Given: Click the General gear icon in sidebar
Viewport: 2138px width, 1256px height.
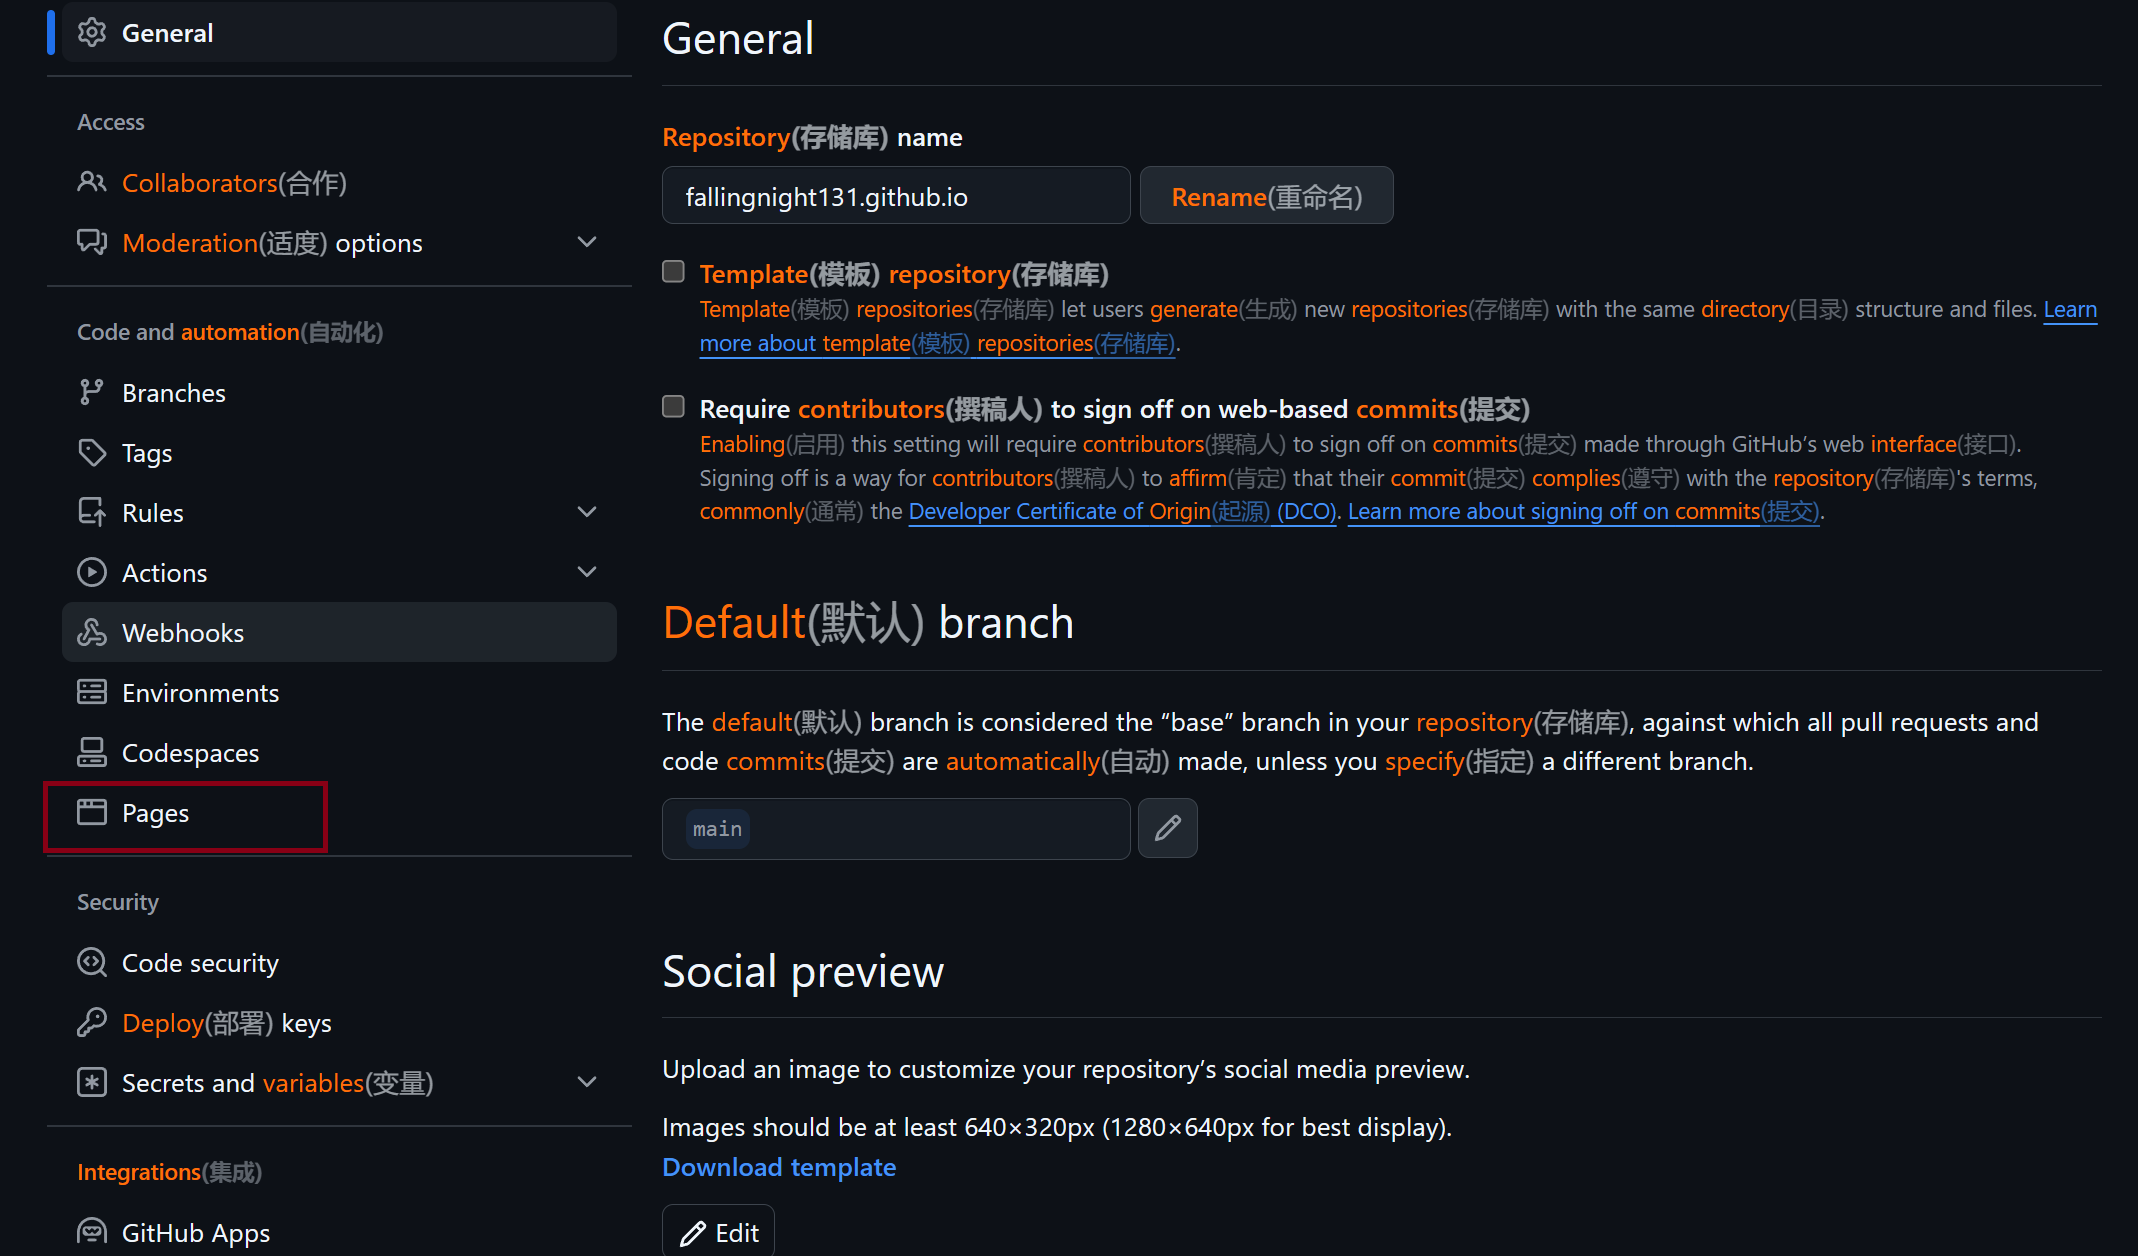Looking at the screenshot, I should pyautogui.click(x=92, y=33).
